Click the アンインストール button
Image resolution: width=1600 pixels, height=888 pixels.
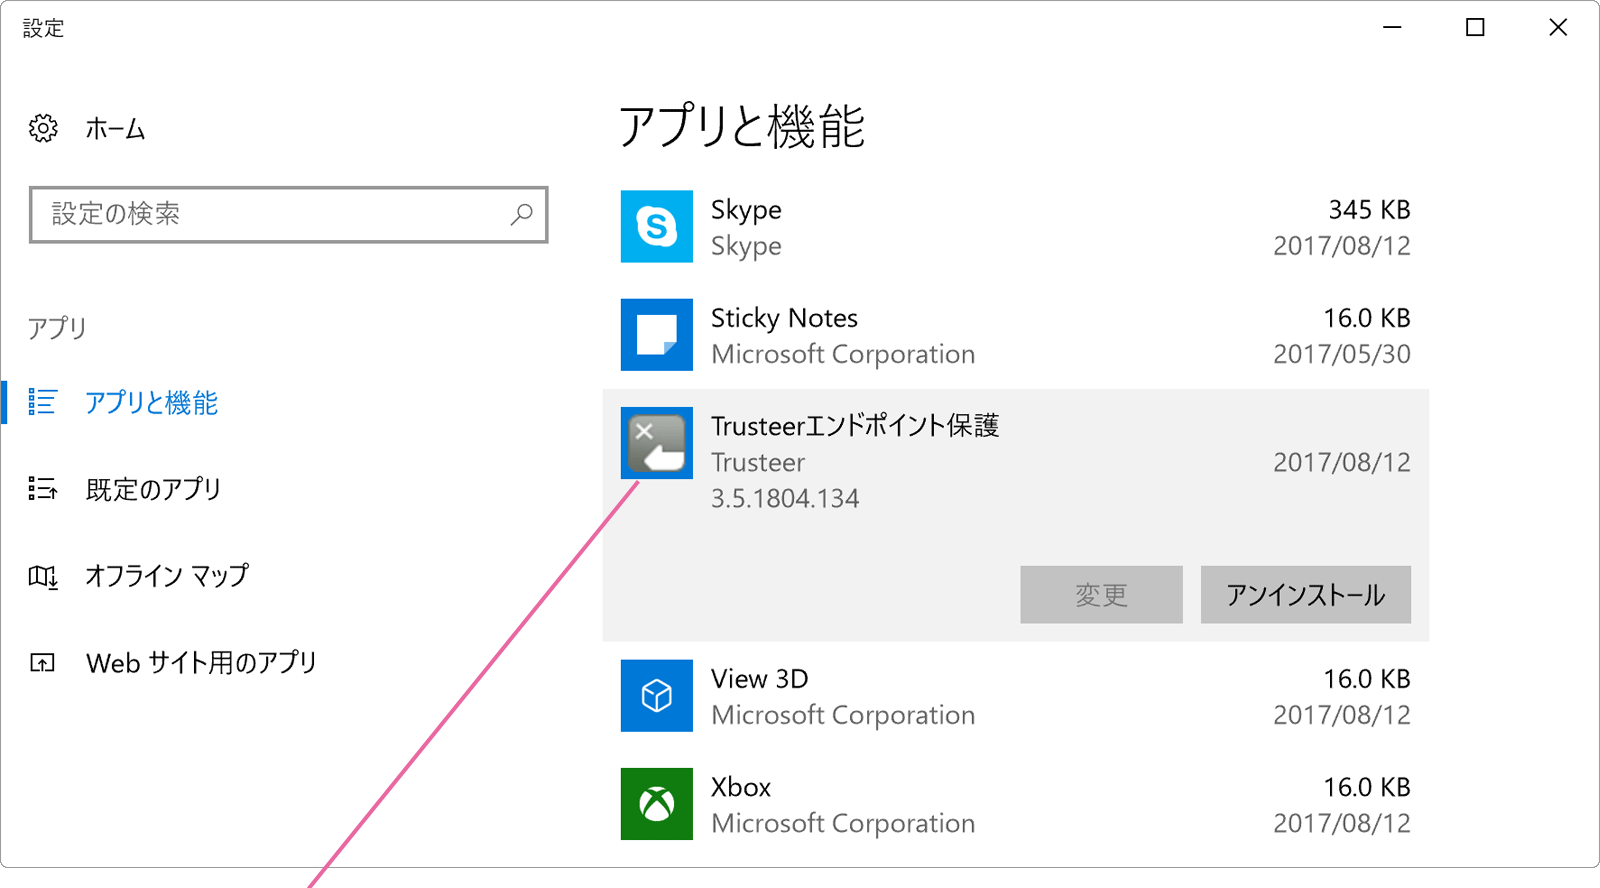pyautogui.click(x=1305, y=595)
